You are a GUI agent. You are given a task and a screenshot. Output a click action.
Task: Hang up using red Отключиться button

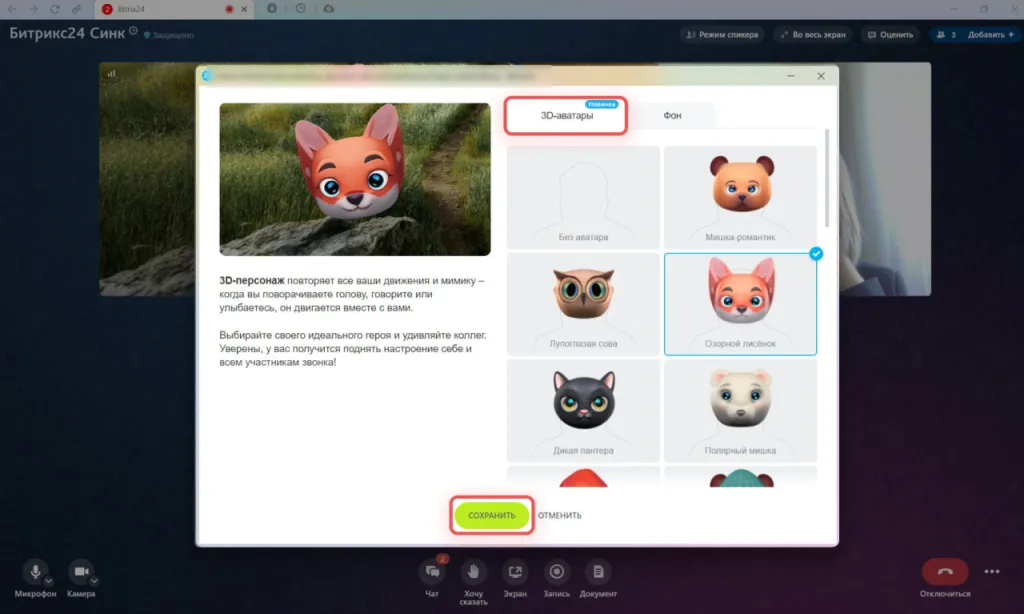point(944,572)
